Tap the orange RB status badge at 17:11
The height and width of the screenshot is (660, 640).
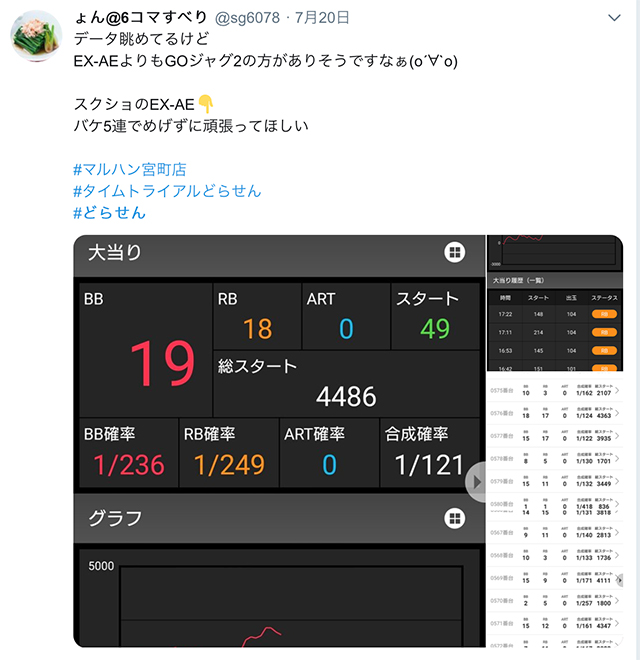point(604,333)
